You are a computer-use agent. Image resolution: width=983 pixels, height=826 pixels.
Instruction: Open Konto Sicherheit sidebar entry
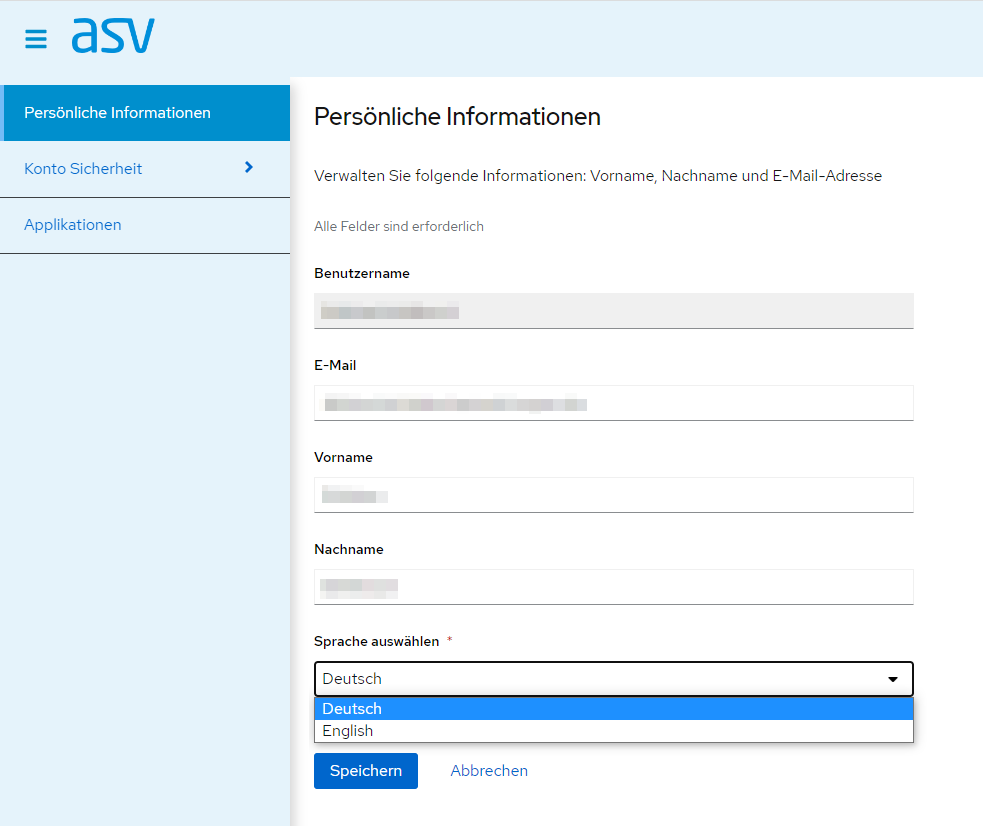point(145,169)
